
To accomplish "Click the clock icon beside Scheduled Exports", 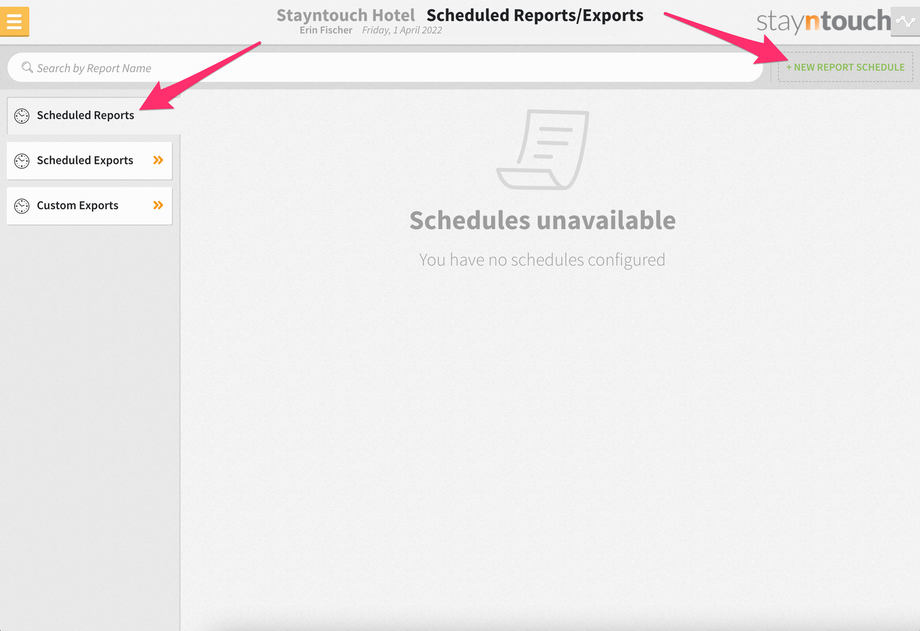I will tap(22, 161).
